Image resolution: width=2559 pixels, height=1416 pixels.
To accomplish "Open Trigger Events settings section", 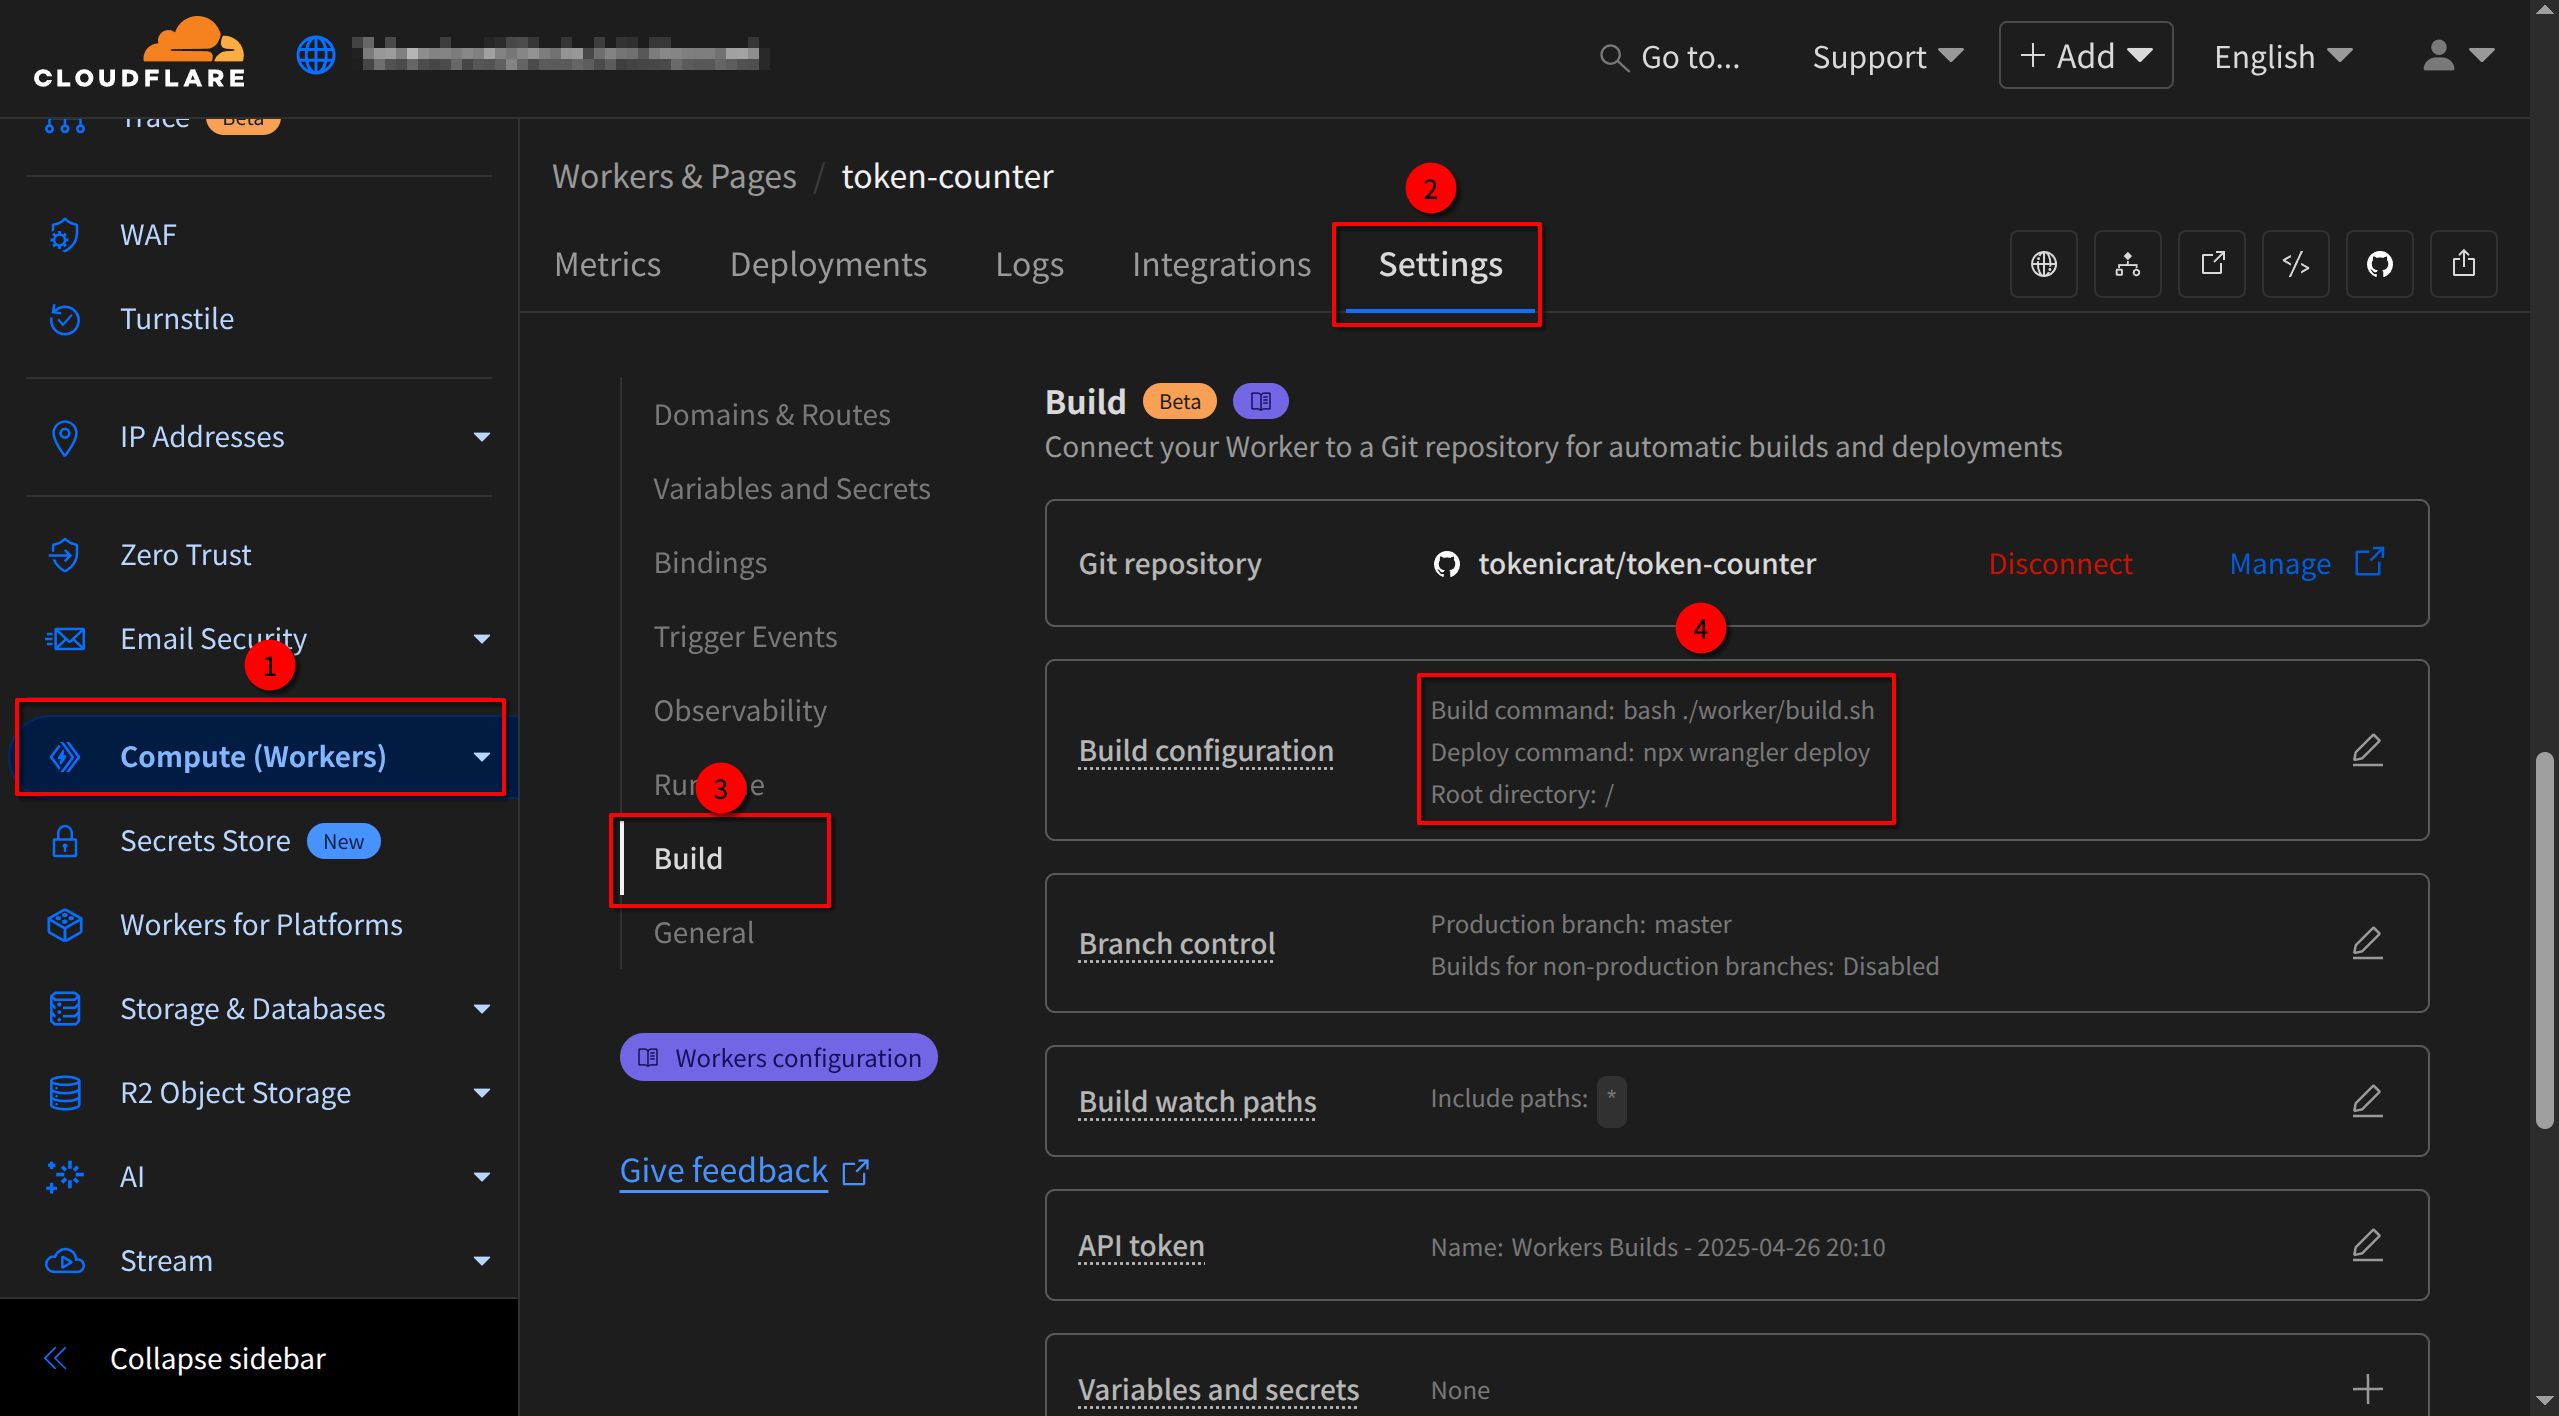I will click(745, 637).
